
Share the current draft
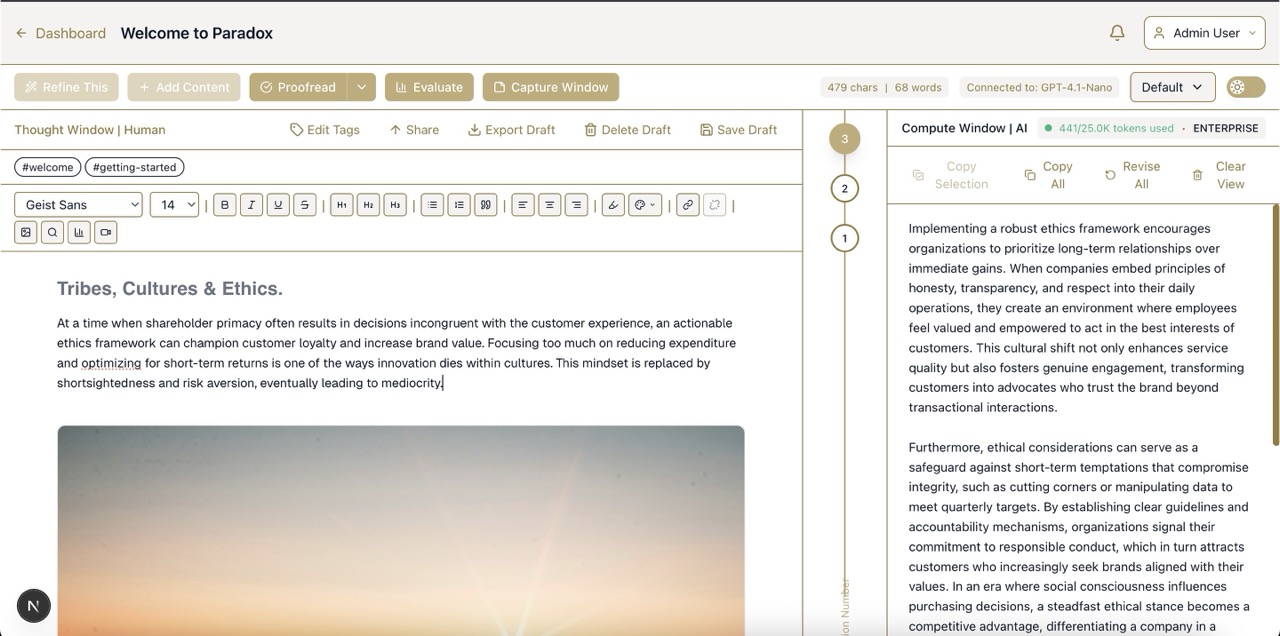tap(414, 130)
